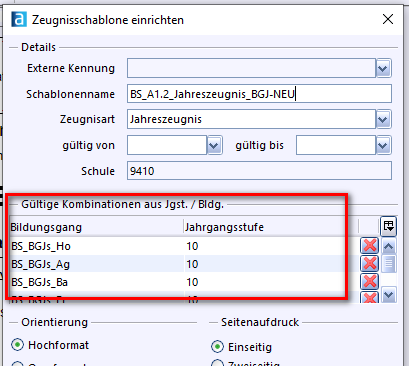409x366 pixels.
Task: Open the Externe Kennung dropdown
Action: pyautogui.click(x=383, y=69)
